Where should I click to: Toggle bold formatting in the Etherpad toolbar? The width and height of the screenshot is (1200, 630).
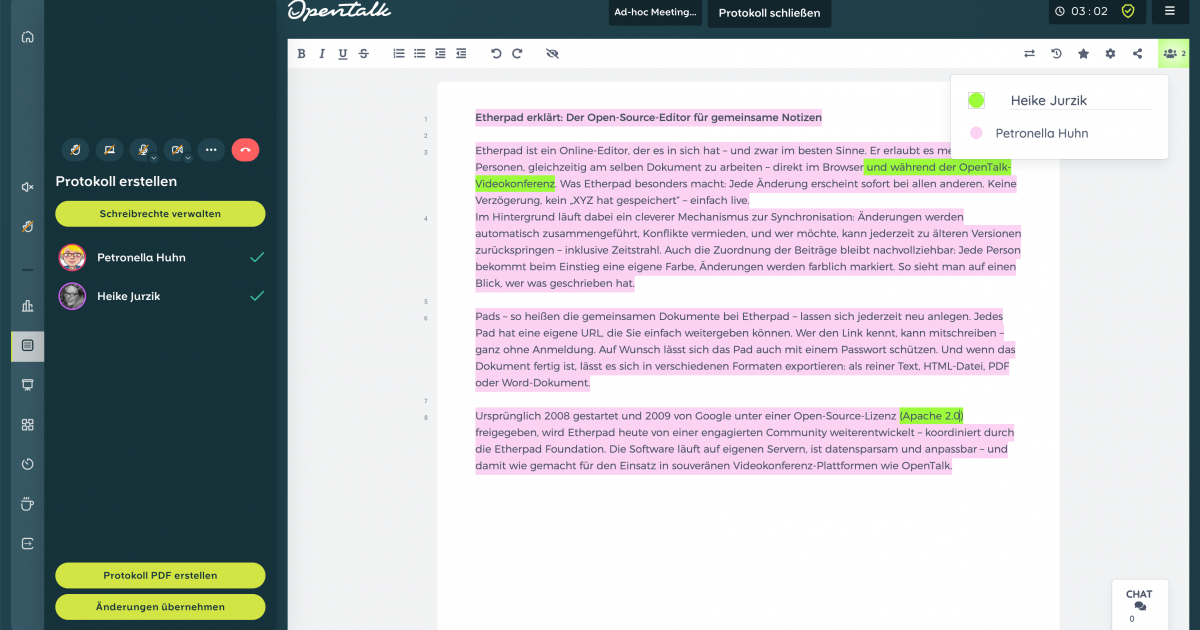302,53
